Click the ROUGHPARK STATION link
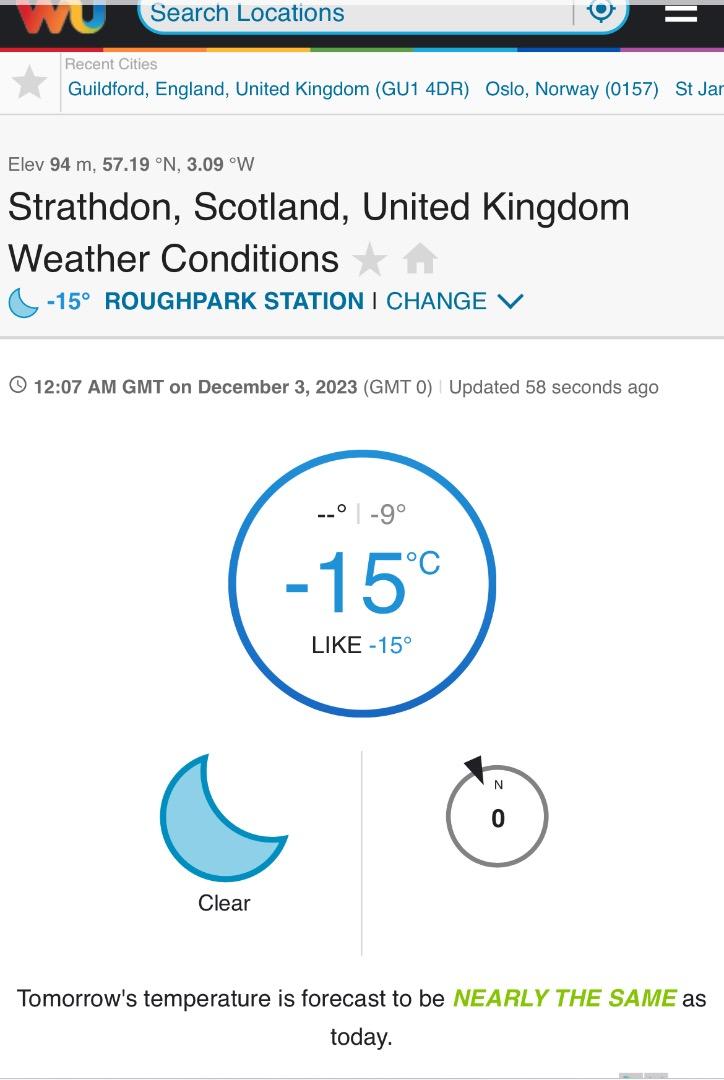724x1080 pixels. [x=234, y=301]
